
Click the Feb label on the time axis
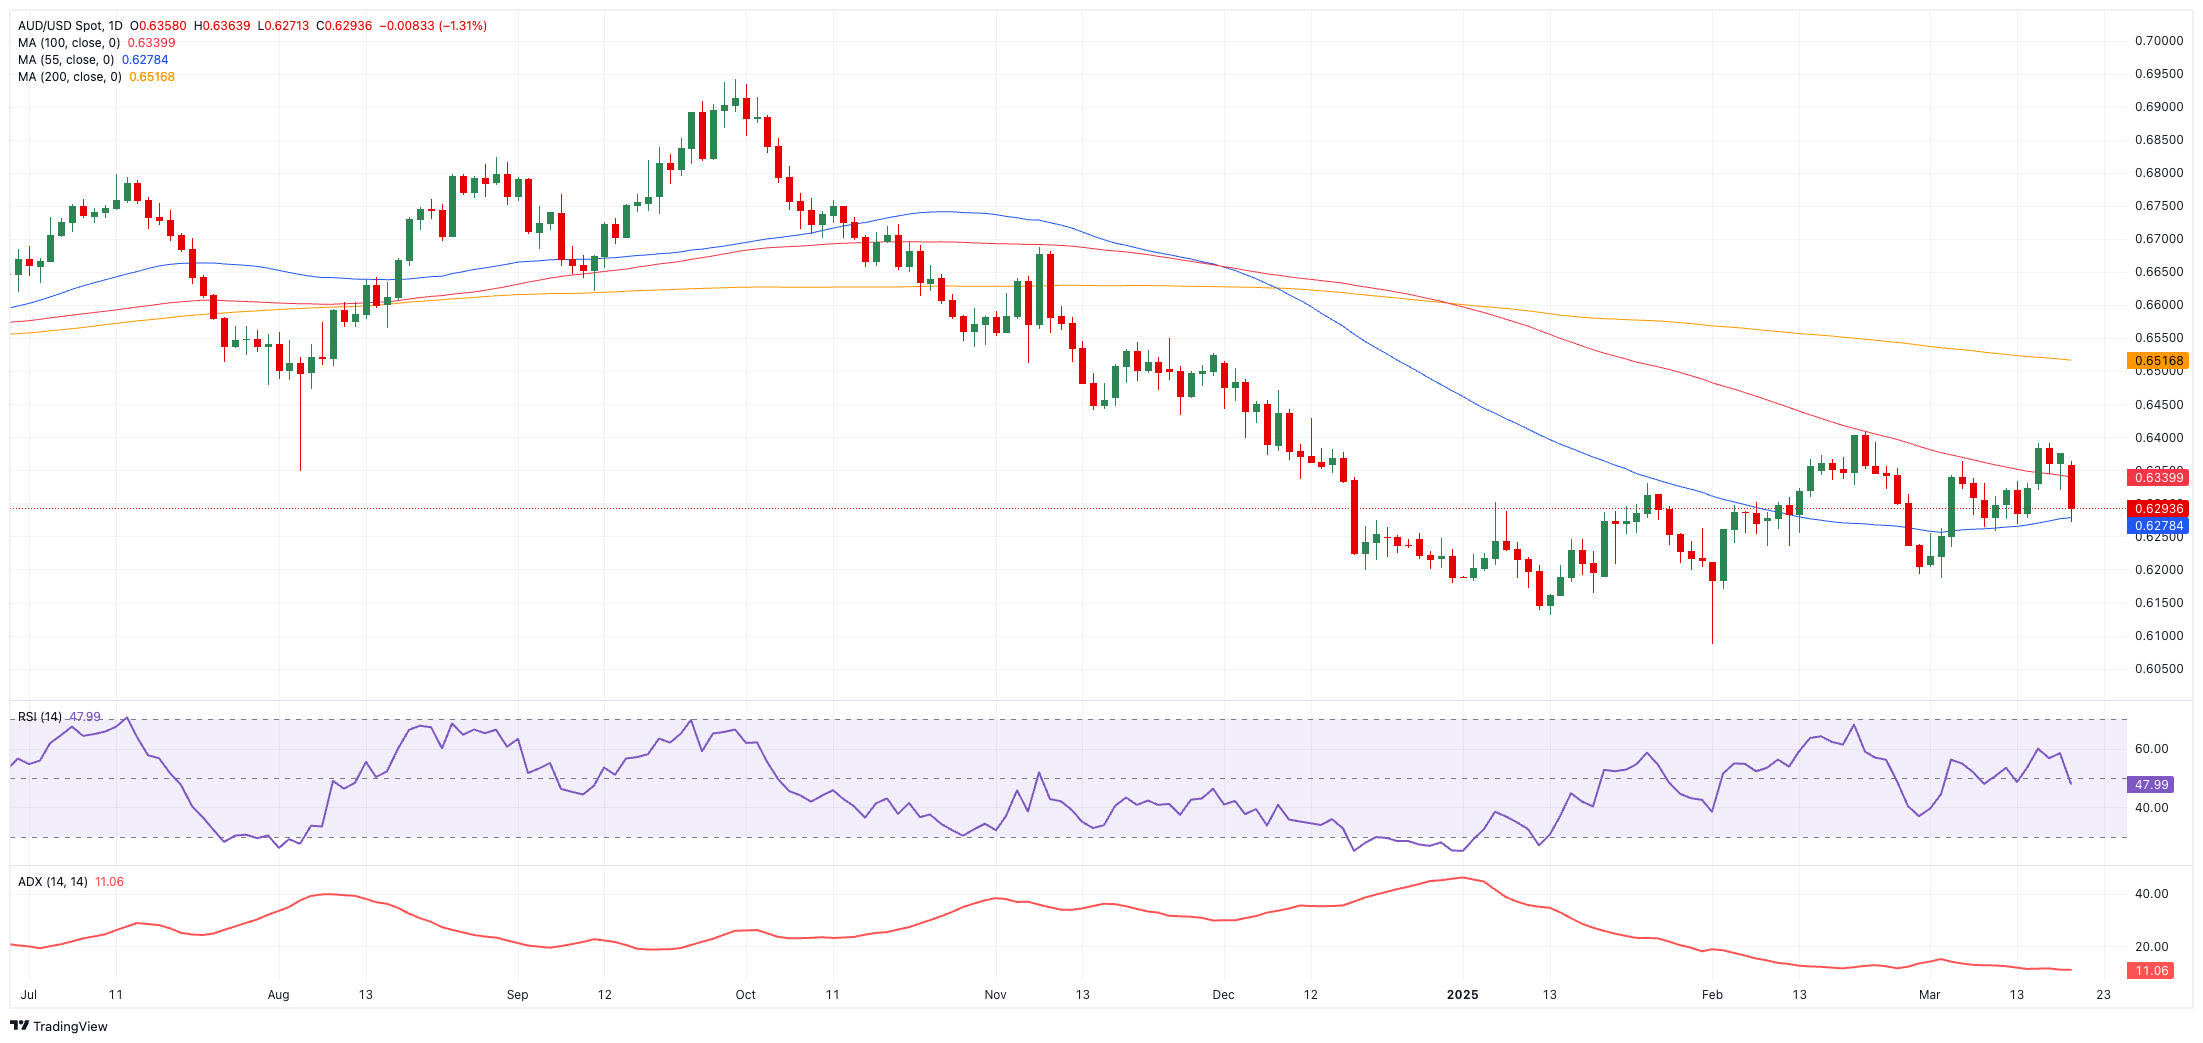[1712, 995]
